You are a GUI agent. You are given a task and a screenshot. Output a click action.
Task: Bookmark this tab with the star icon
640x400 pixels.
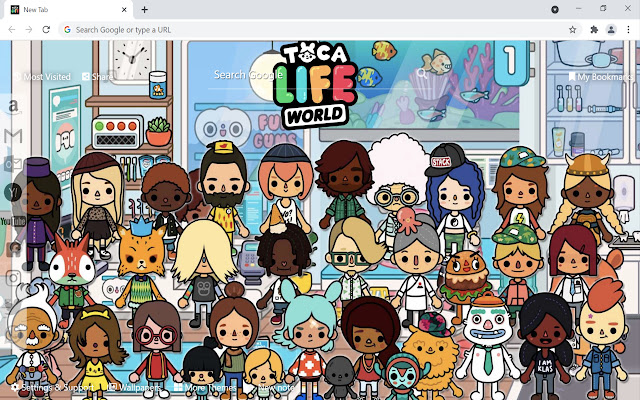coord(573,29)
